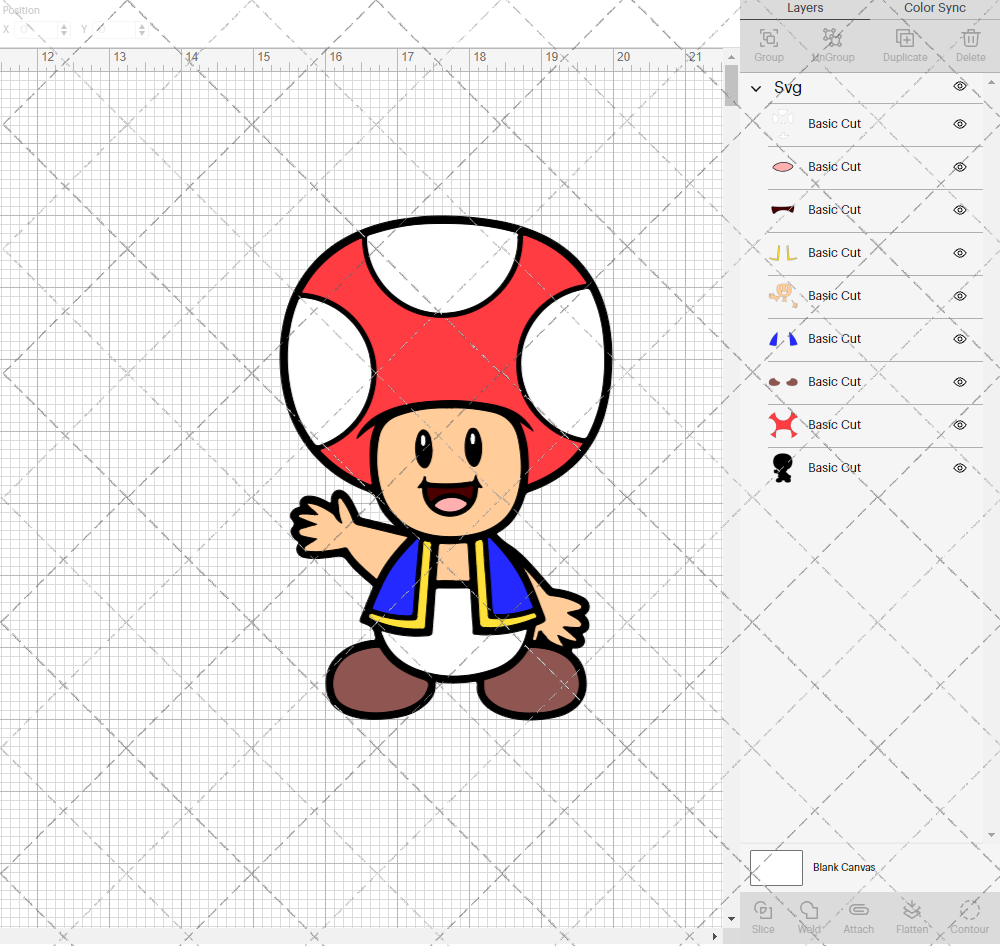The image size is (1000, 946).
Task: Click the layers panel scroll up arrow
Action: pyautogui.click(x=991, y=83)
